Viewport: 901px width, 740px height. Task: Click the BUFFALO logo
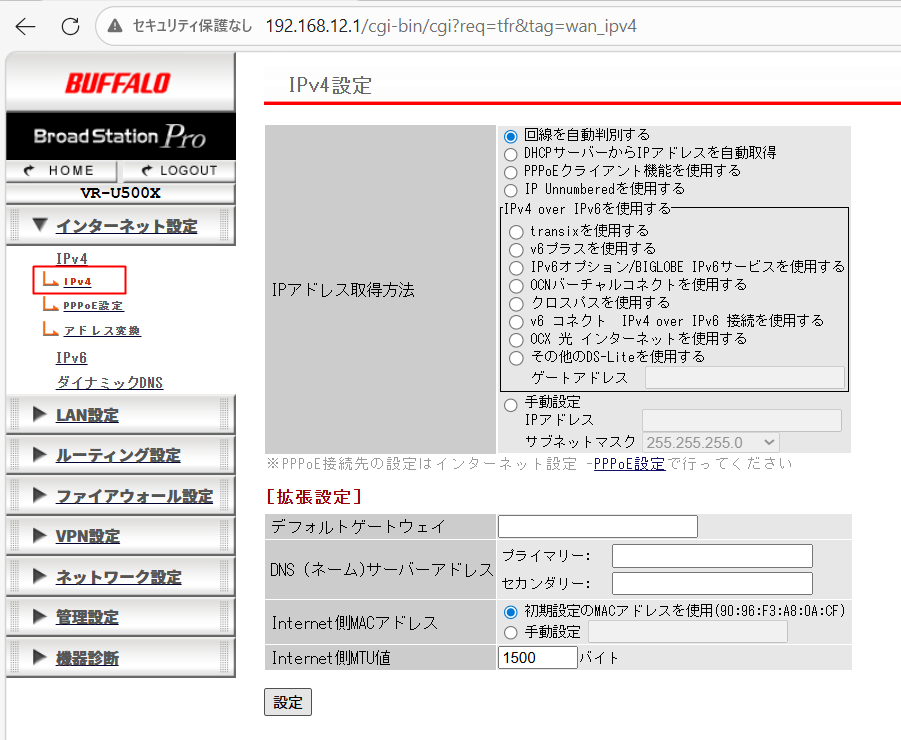[x=118, y=82]
